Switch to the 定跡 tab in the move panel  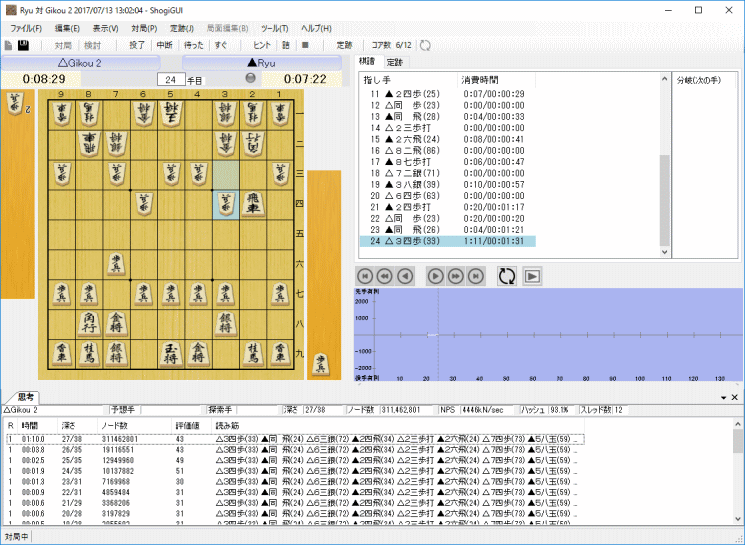[395, 62]
